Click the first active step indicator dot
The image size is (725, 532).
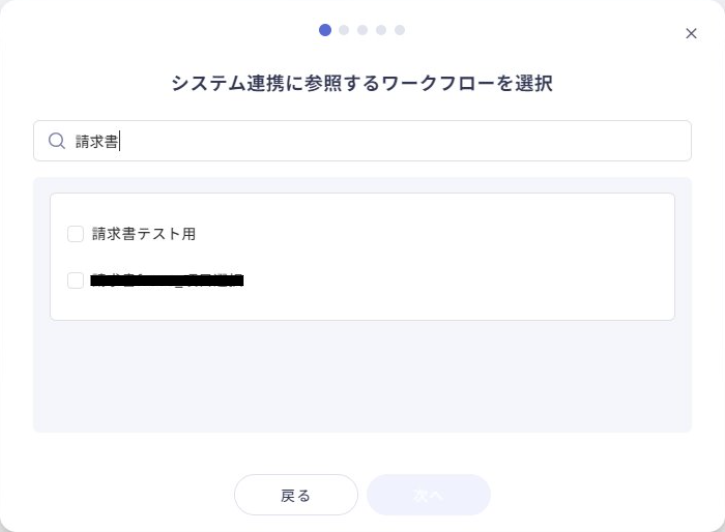325,30
